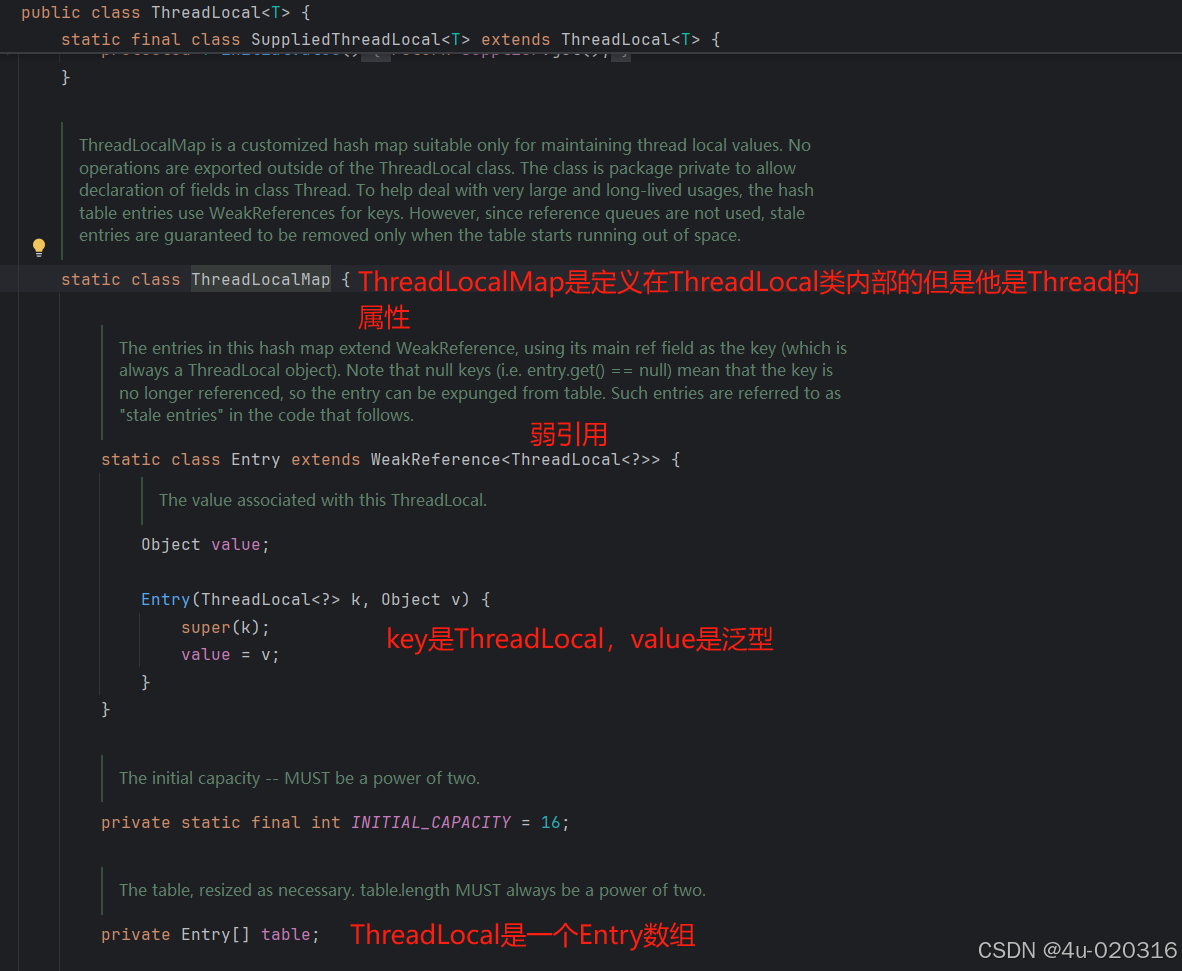1182x971 pixels.
Task: Click the 'The initial capacity' doc comment
Action: pyautogui.click(x=299, y=778)
